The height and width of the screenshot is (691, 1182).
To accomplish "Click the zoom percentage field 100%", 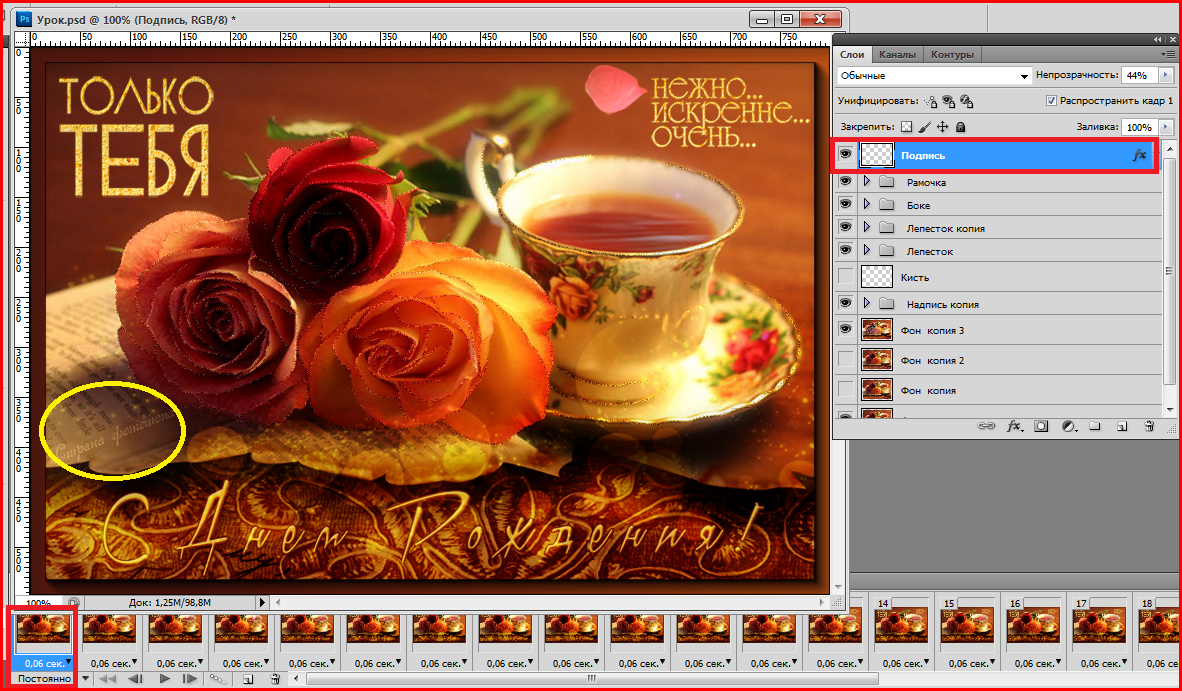I will pyautogui.click(x=38, y=603).
